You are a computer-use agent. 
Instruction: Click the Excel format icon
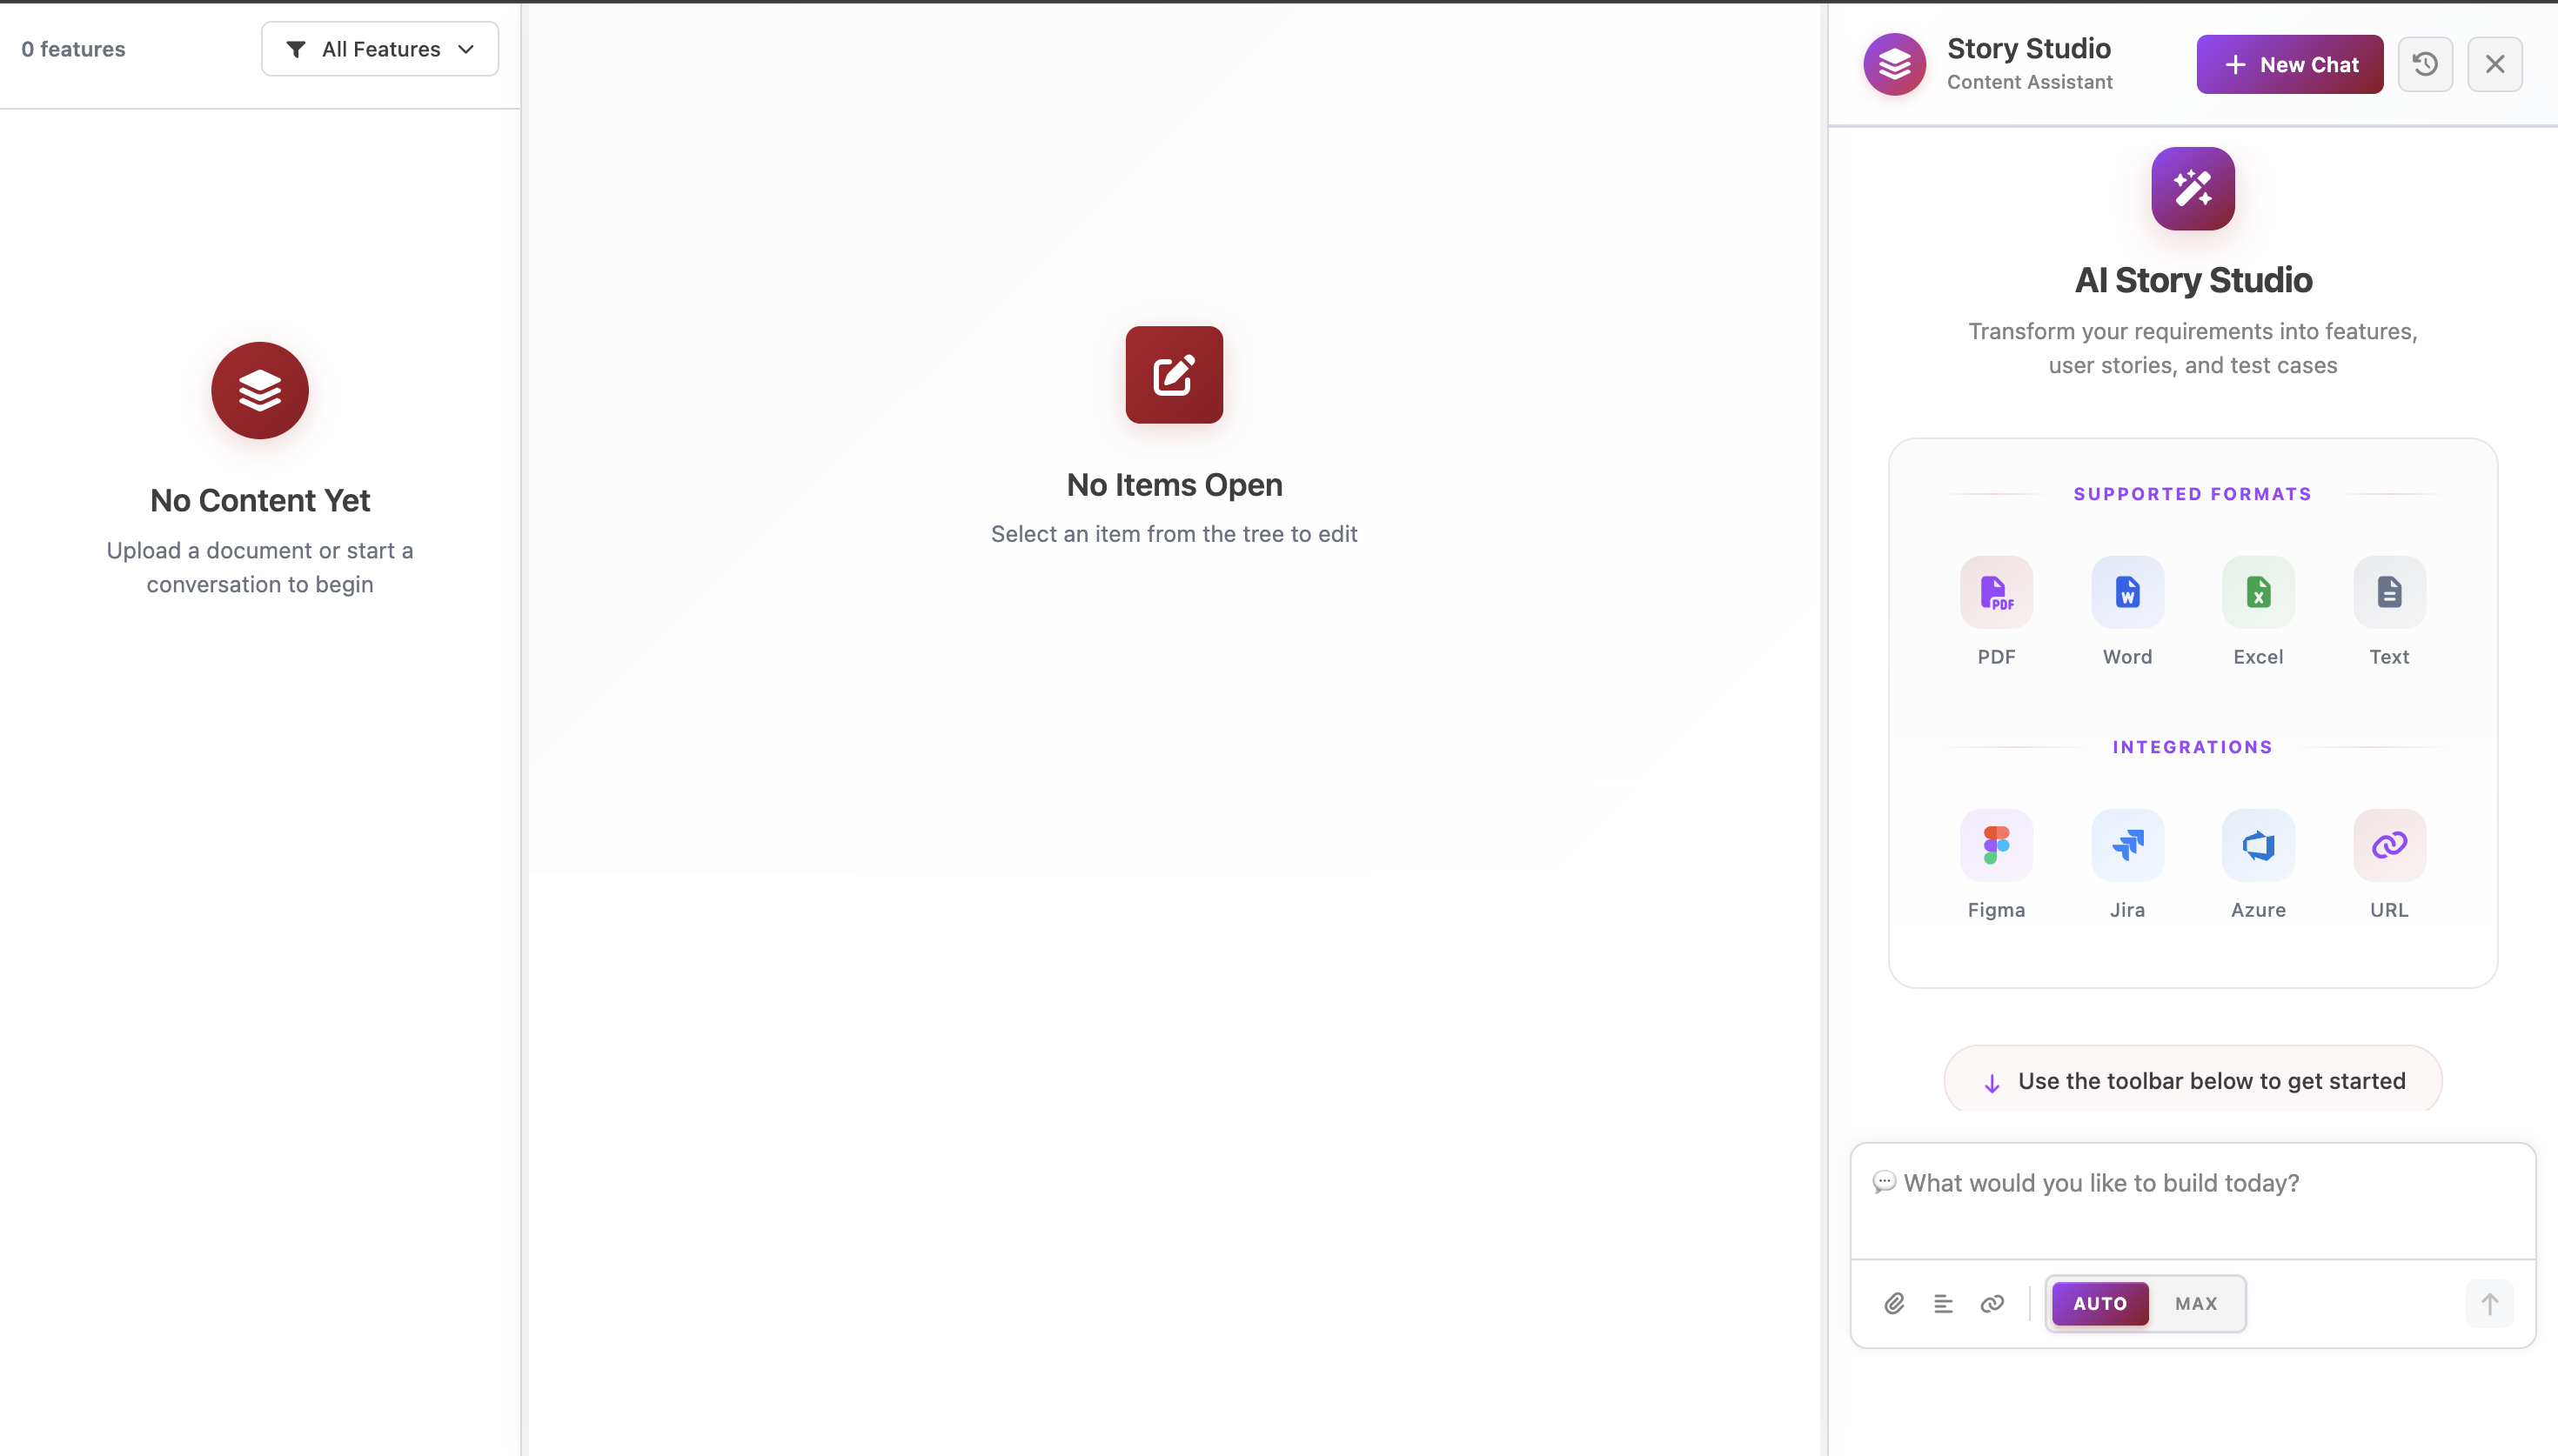coord(2258,592)
